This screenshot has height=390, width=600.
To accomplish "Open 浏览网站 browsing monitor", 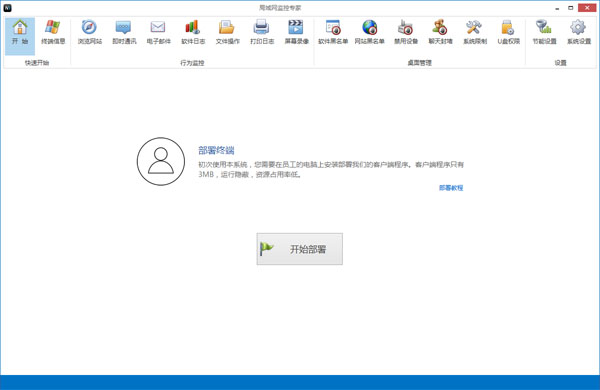I will (x=90, y=32).
